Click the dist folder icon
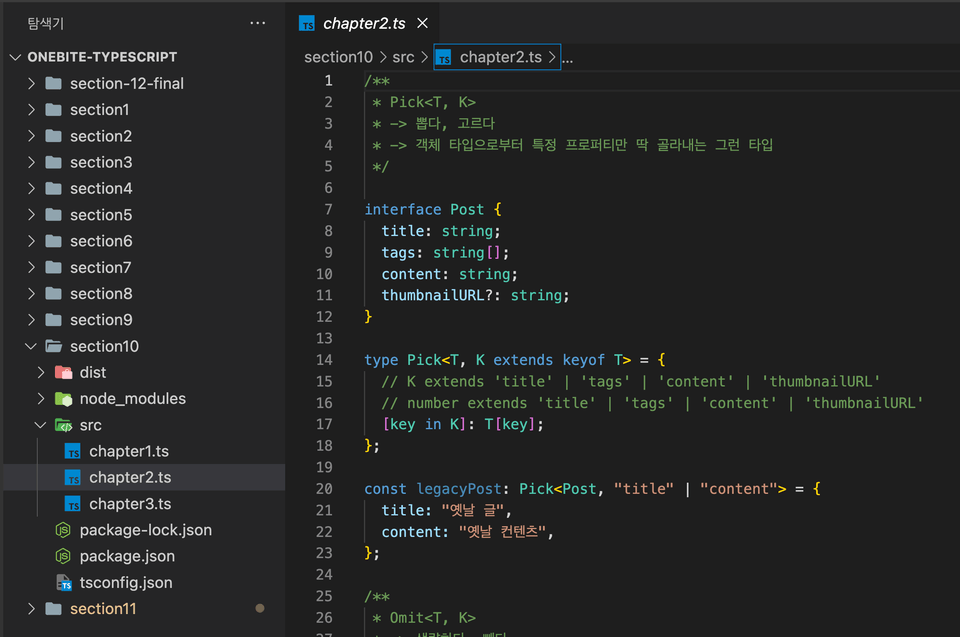 tap(63, 373)
